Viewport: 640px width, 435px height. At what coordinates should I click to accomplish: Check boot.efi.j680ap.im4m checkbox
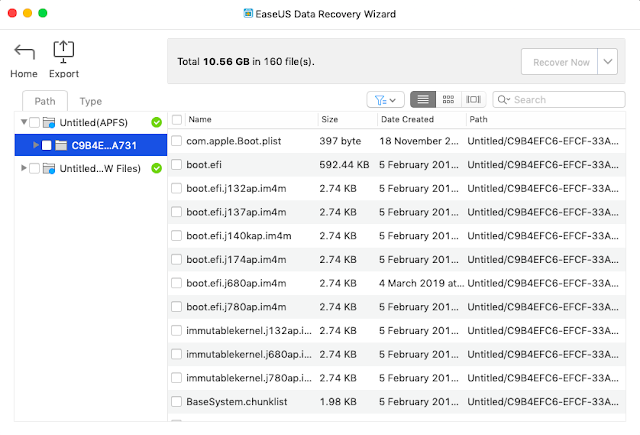point(176,283)
